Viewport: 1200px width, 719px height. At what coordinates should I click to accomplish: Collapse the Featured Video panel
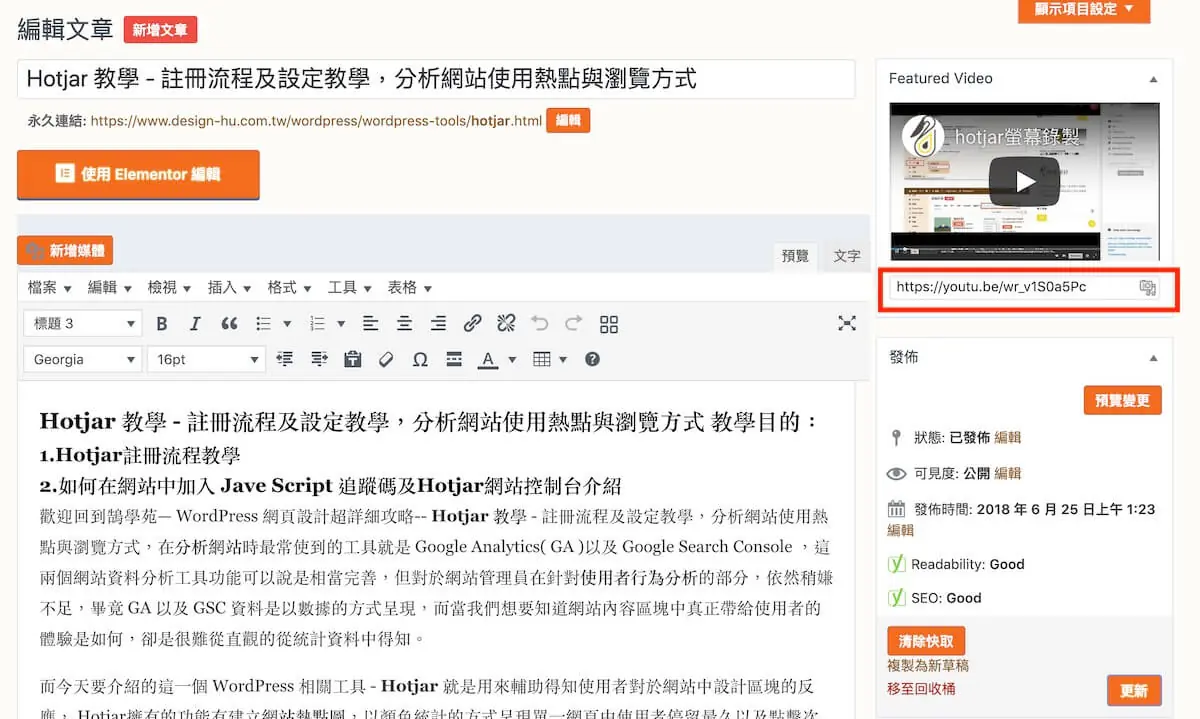click(x=1153, y=79)
